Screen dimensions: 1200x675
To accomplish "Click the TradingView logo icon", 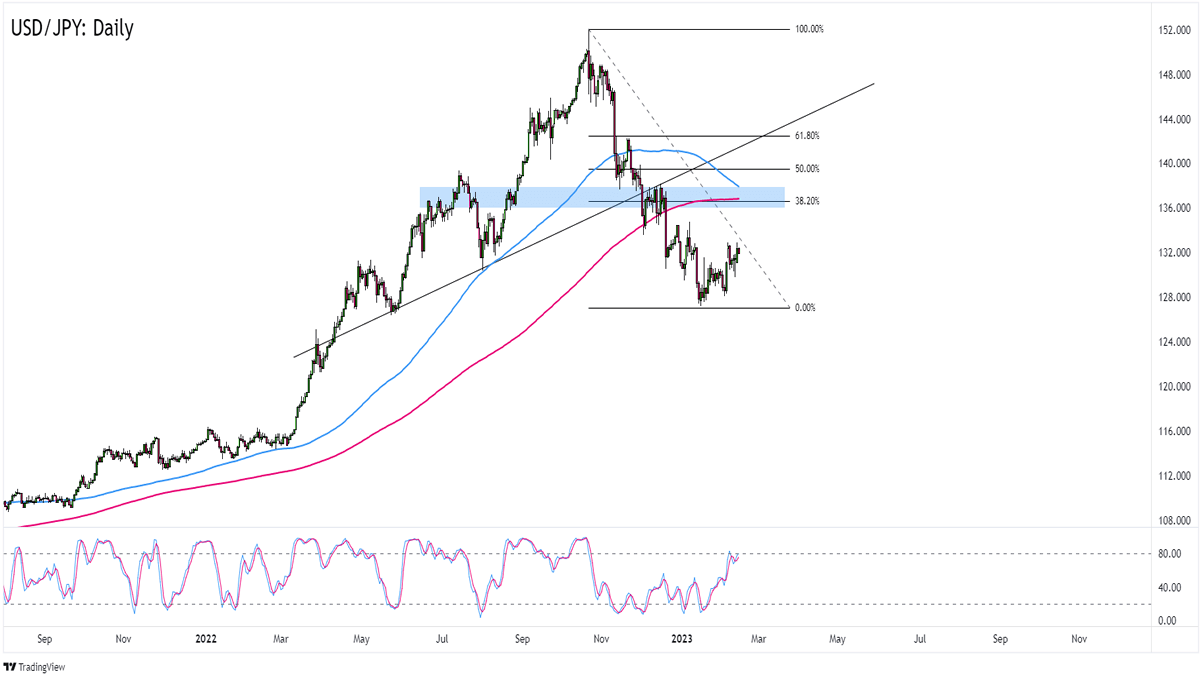I will point(11,666).
